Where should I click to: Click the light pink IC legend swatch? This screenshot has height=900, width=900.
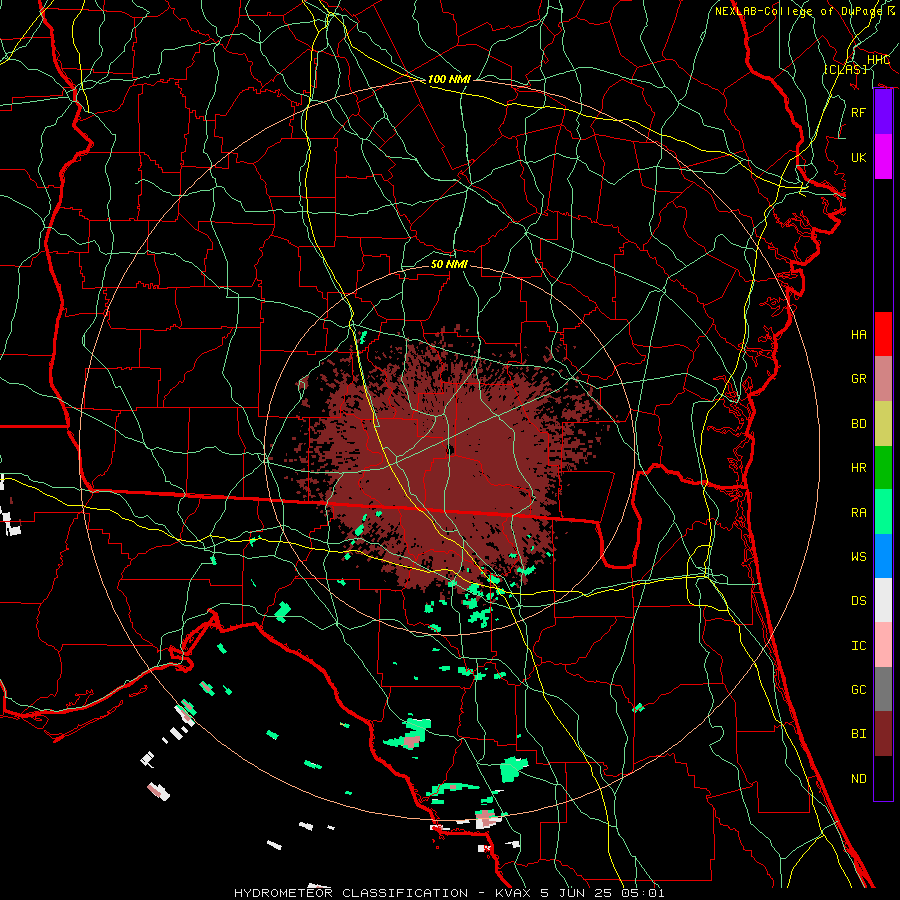click(883, 645)
